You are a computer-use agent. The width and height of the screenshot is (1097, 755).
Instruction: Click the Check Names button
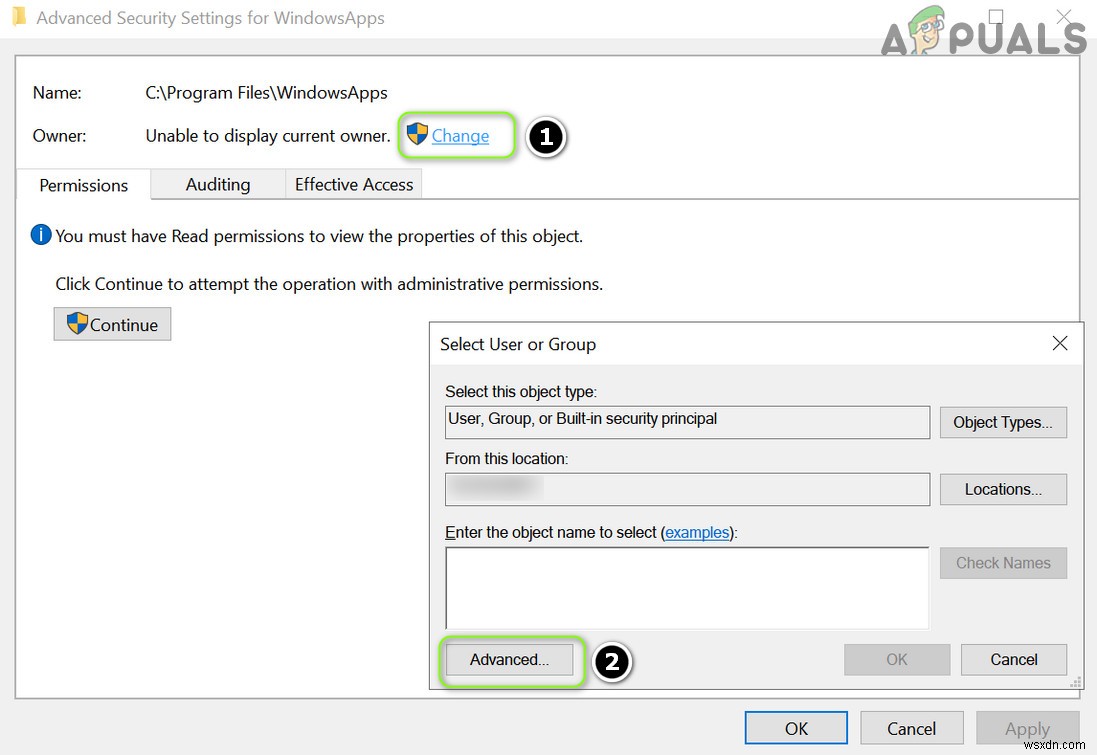pos(1003,563)
